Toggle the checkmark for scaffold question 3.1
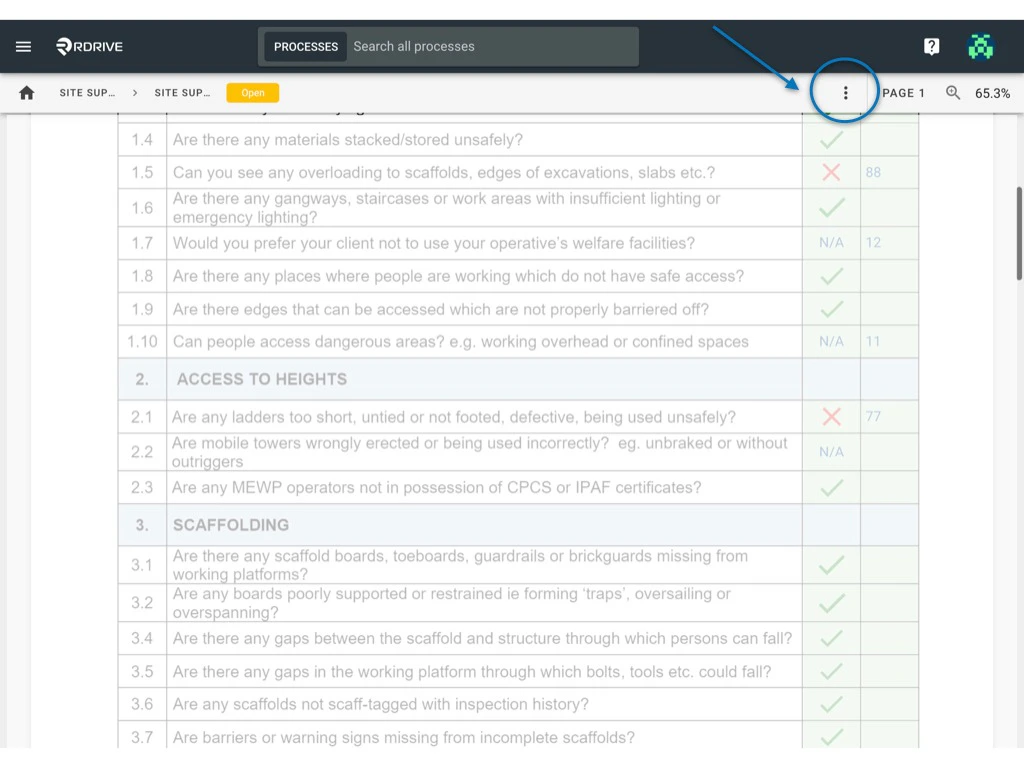 [830, 564]
